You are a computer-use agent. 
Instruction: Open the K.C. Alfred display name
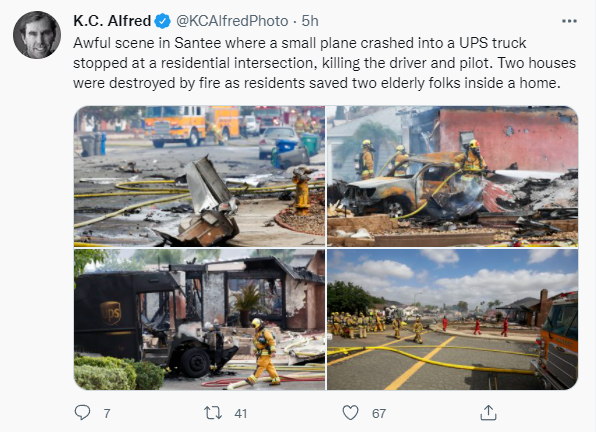pos(112,21)
